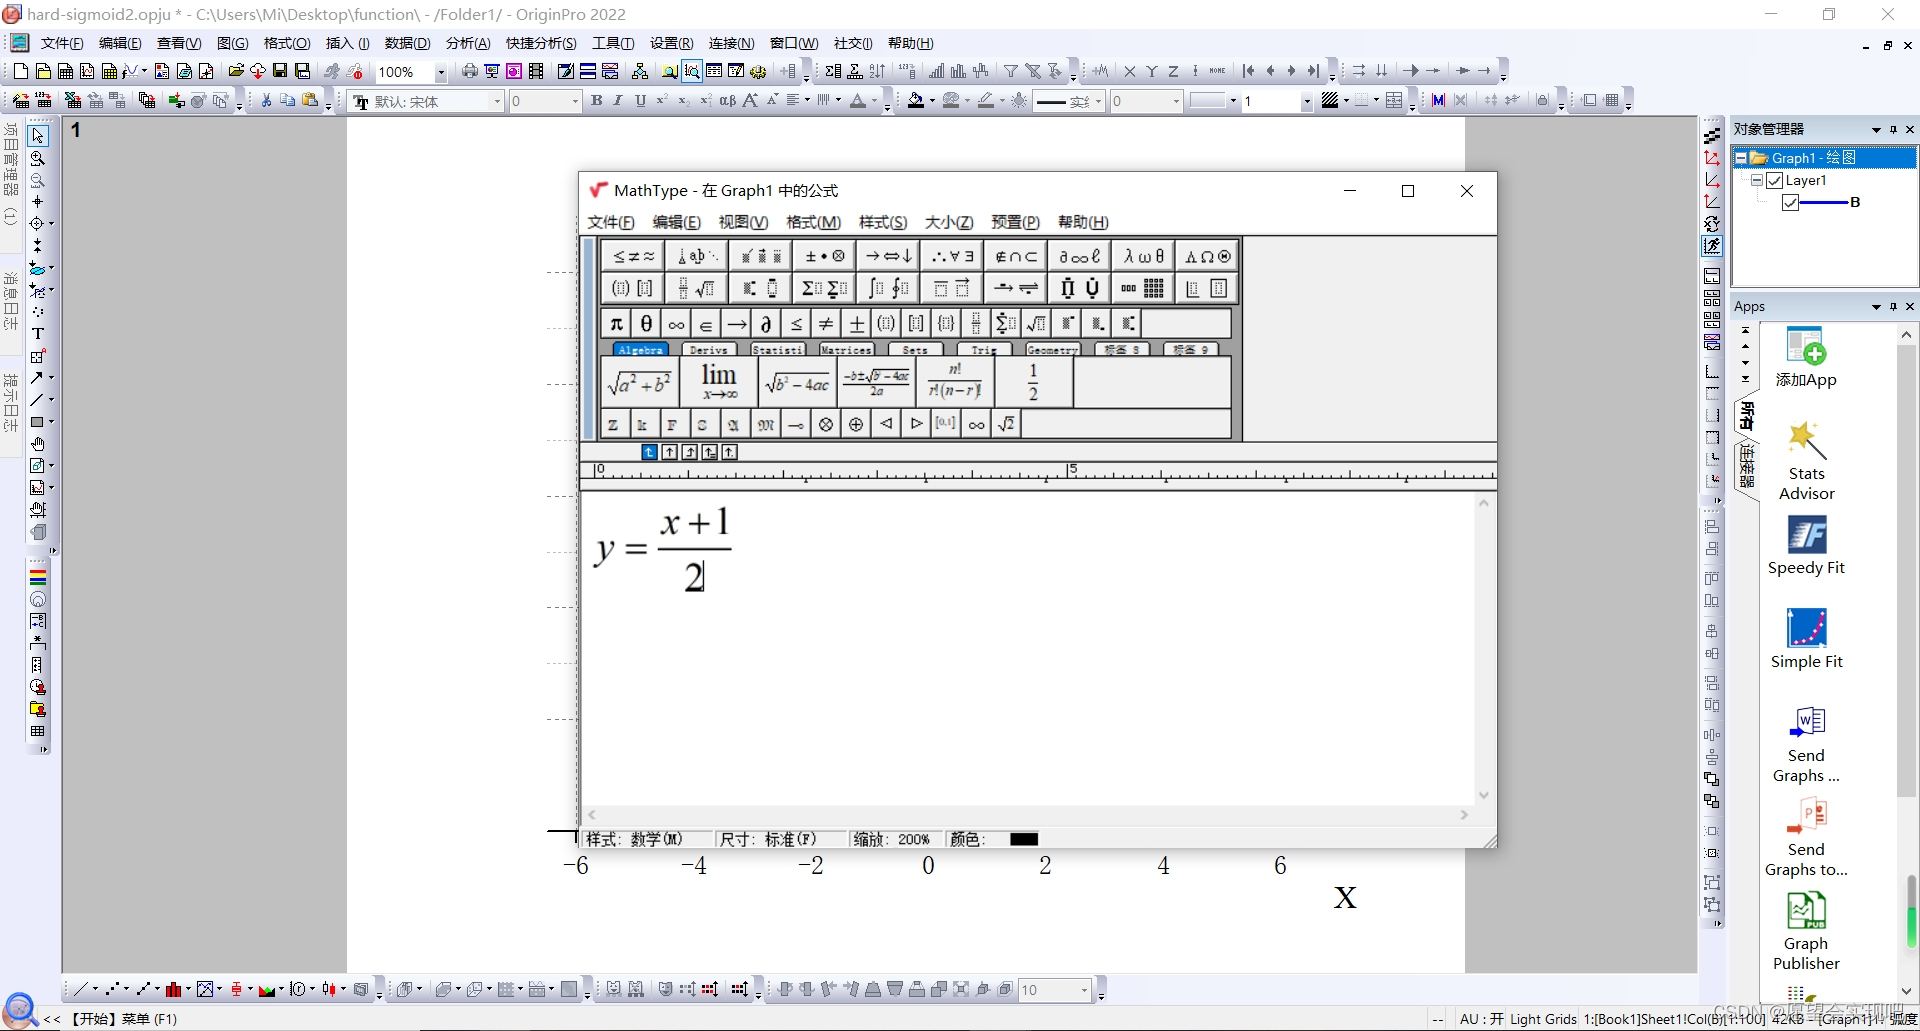Screen dimensions: 1920x1031
Task: Switch to the Geometry tab in MathType
Action: coord(1053,350)
